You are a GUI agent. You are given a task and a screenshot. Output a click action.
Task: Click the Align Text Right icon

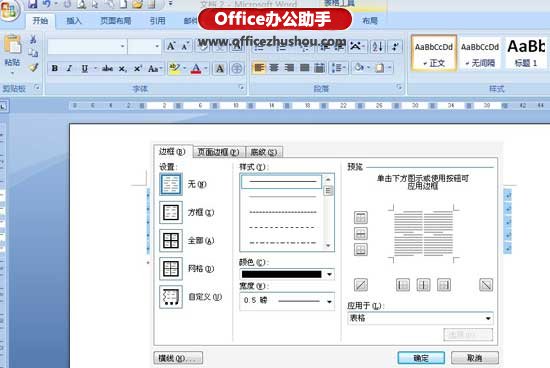[289, 67]
